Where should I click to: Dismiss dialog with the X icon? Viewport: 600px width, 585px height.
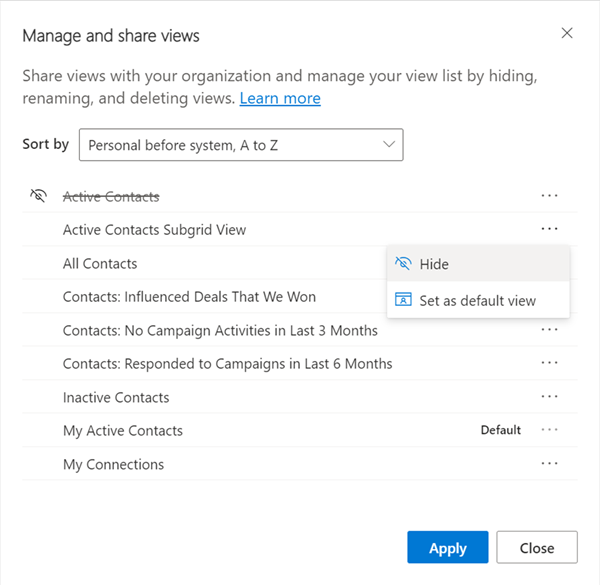pyautogui.click(x=567, y=34)
